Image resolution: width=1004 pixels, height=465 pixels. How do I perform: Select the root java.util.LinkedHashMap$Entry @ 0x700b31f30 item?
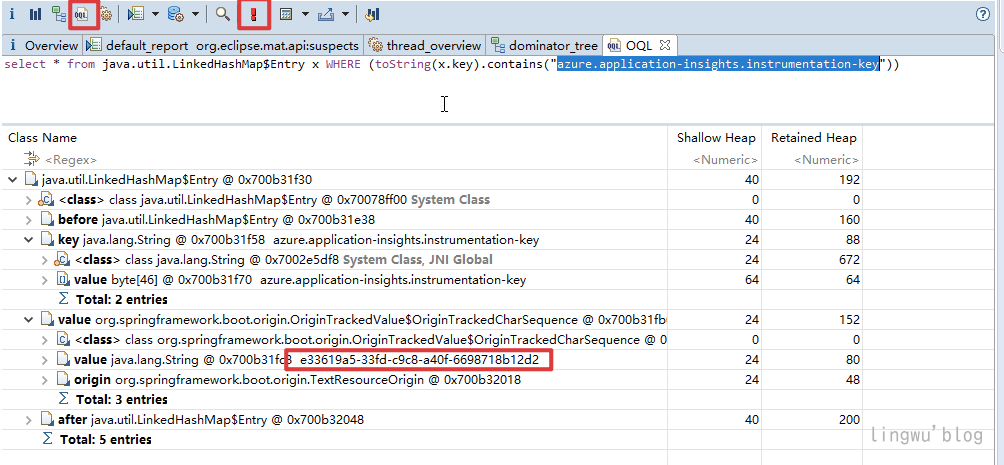(x=177, y=180)
